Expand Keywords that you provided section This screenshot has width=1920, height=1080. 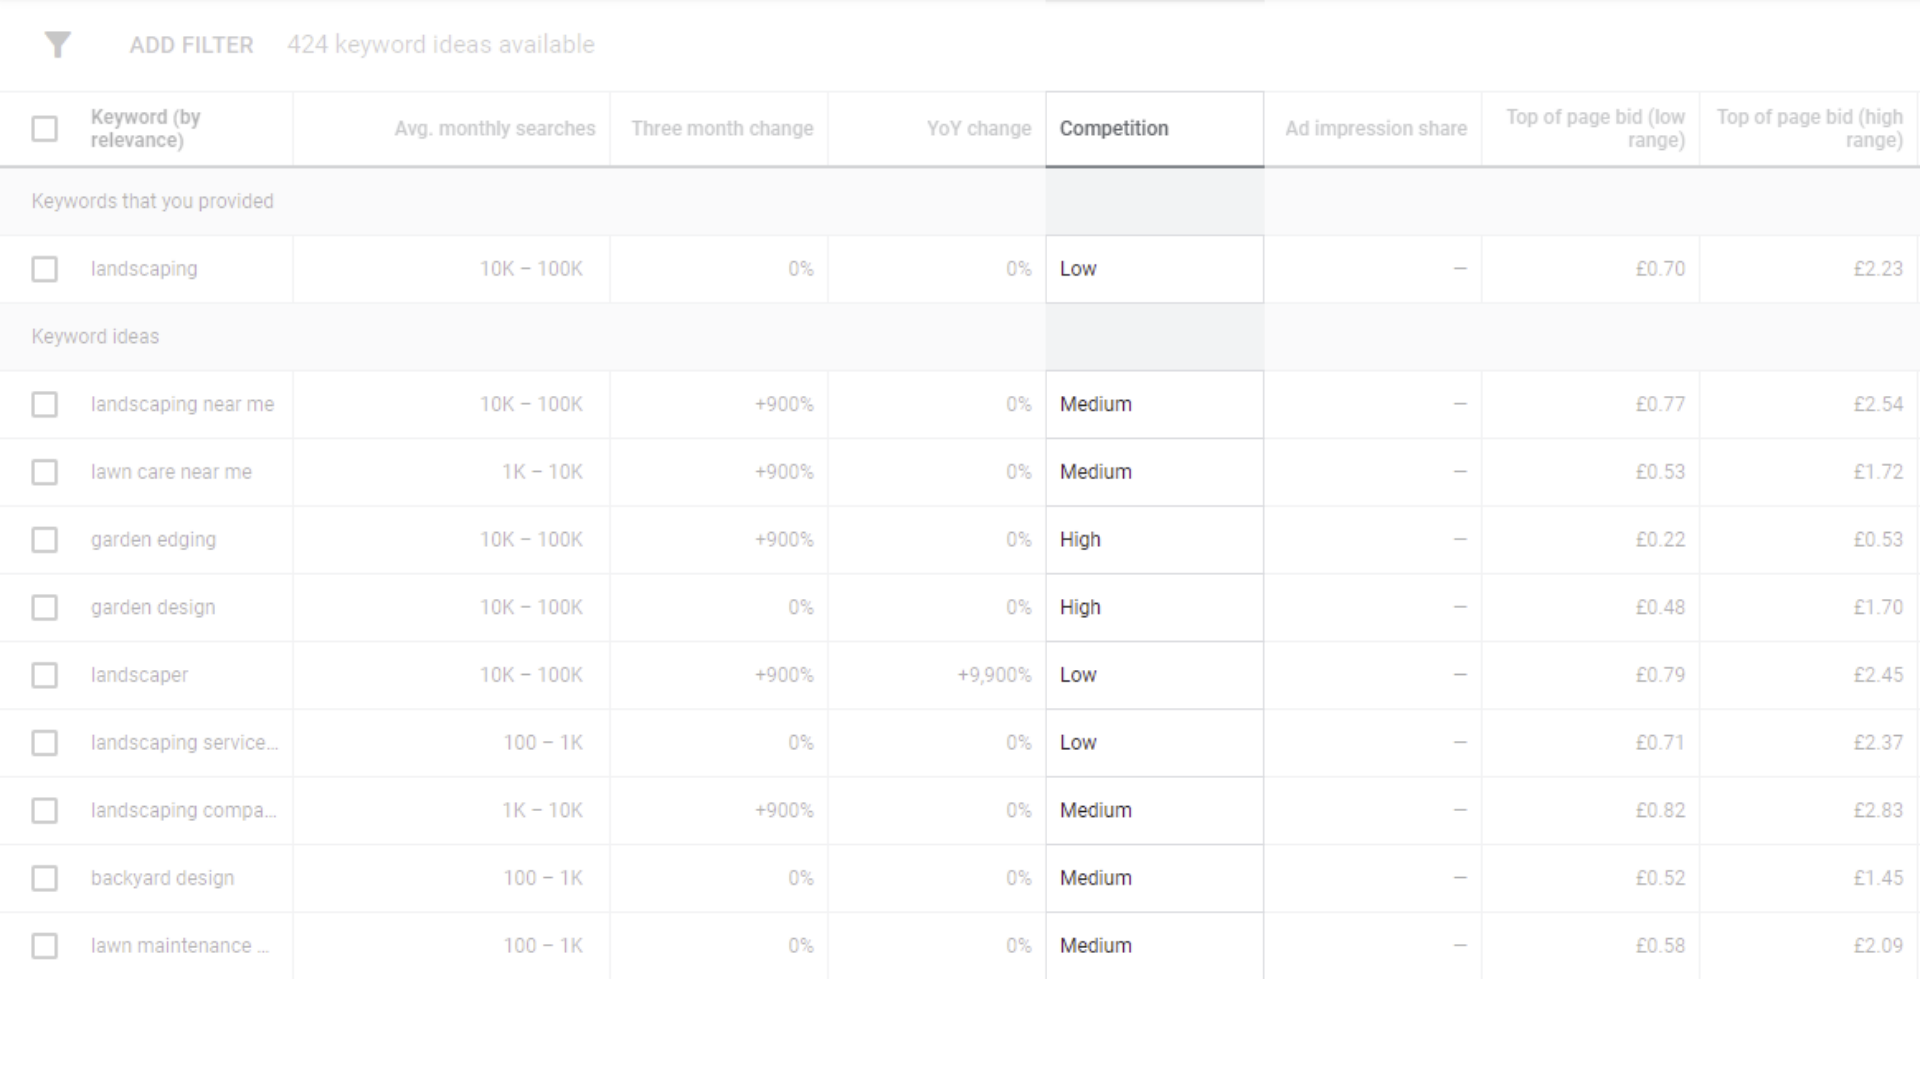pyautogui.click(x=152, y=200)
